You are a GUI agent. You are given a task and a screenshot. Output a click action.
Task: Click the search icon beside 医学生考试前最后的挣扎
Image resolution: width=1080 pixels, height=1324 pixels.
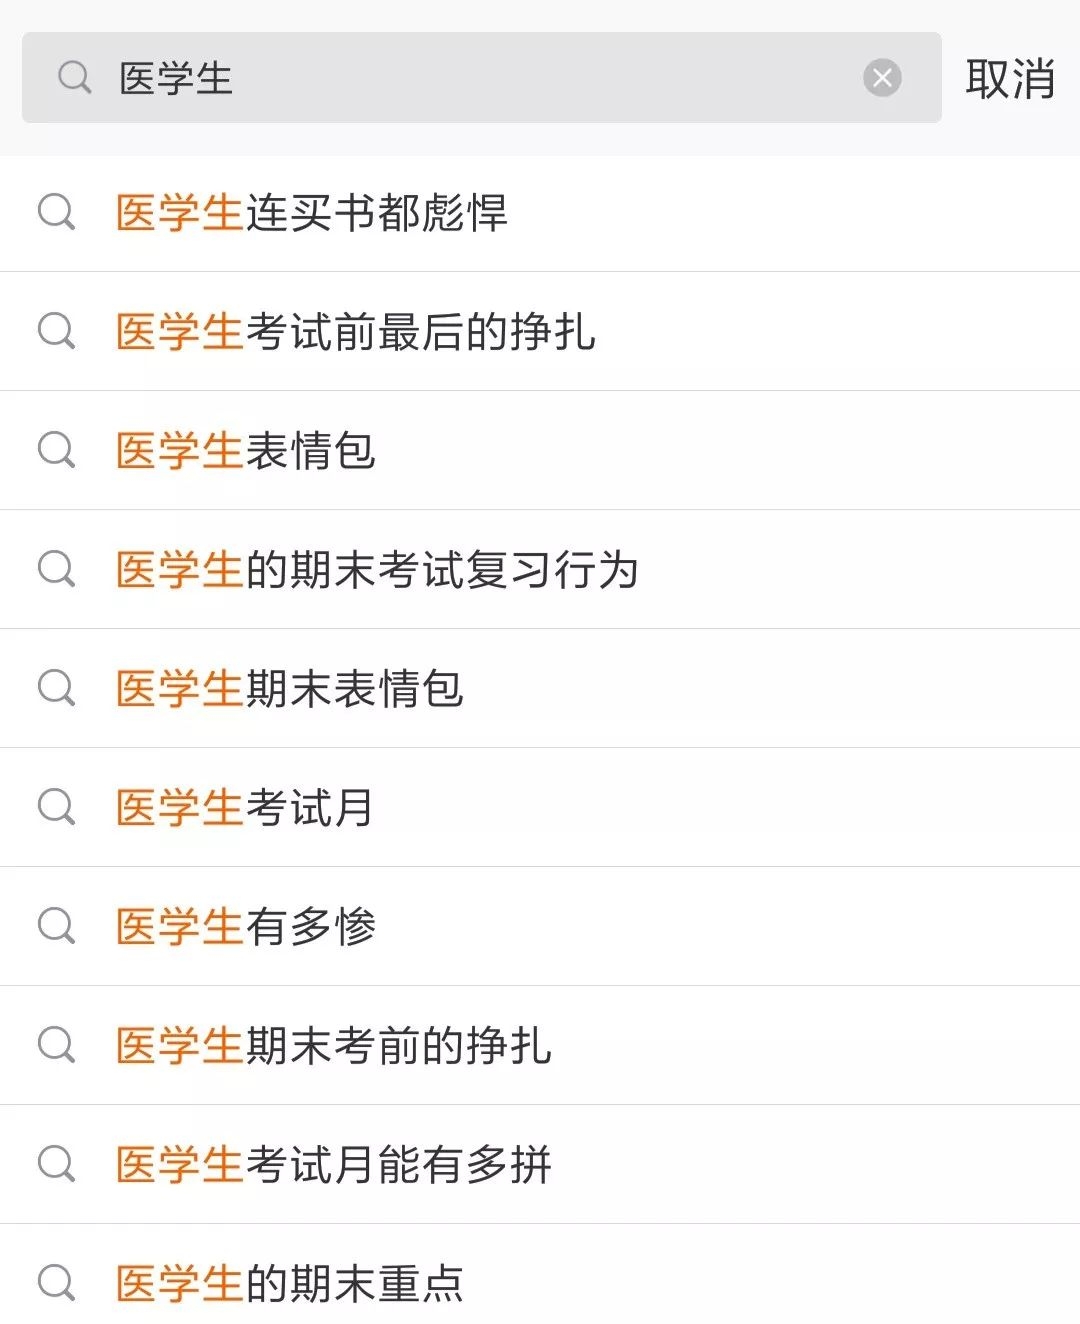[x=56, y=331]
